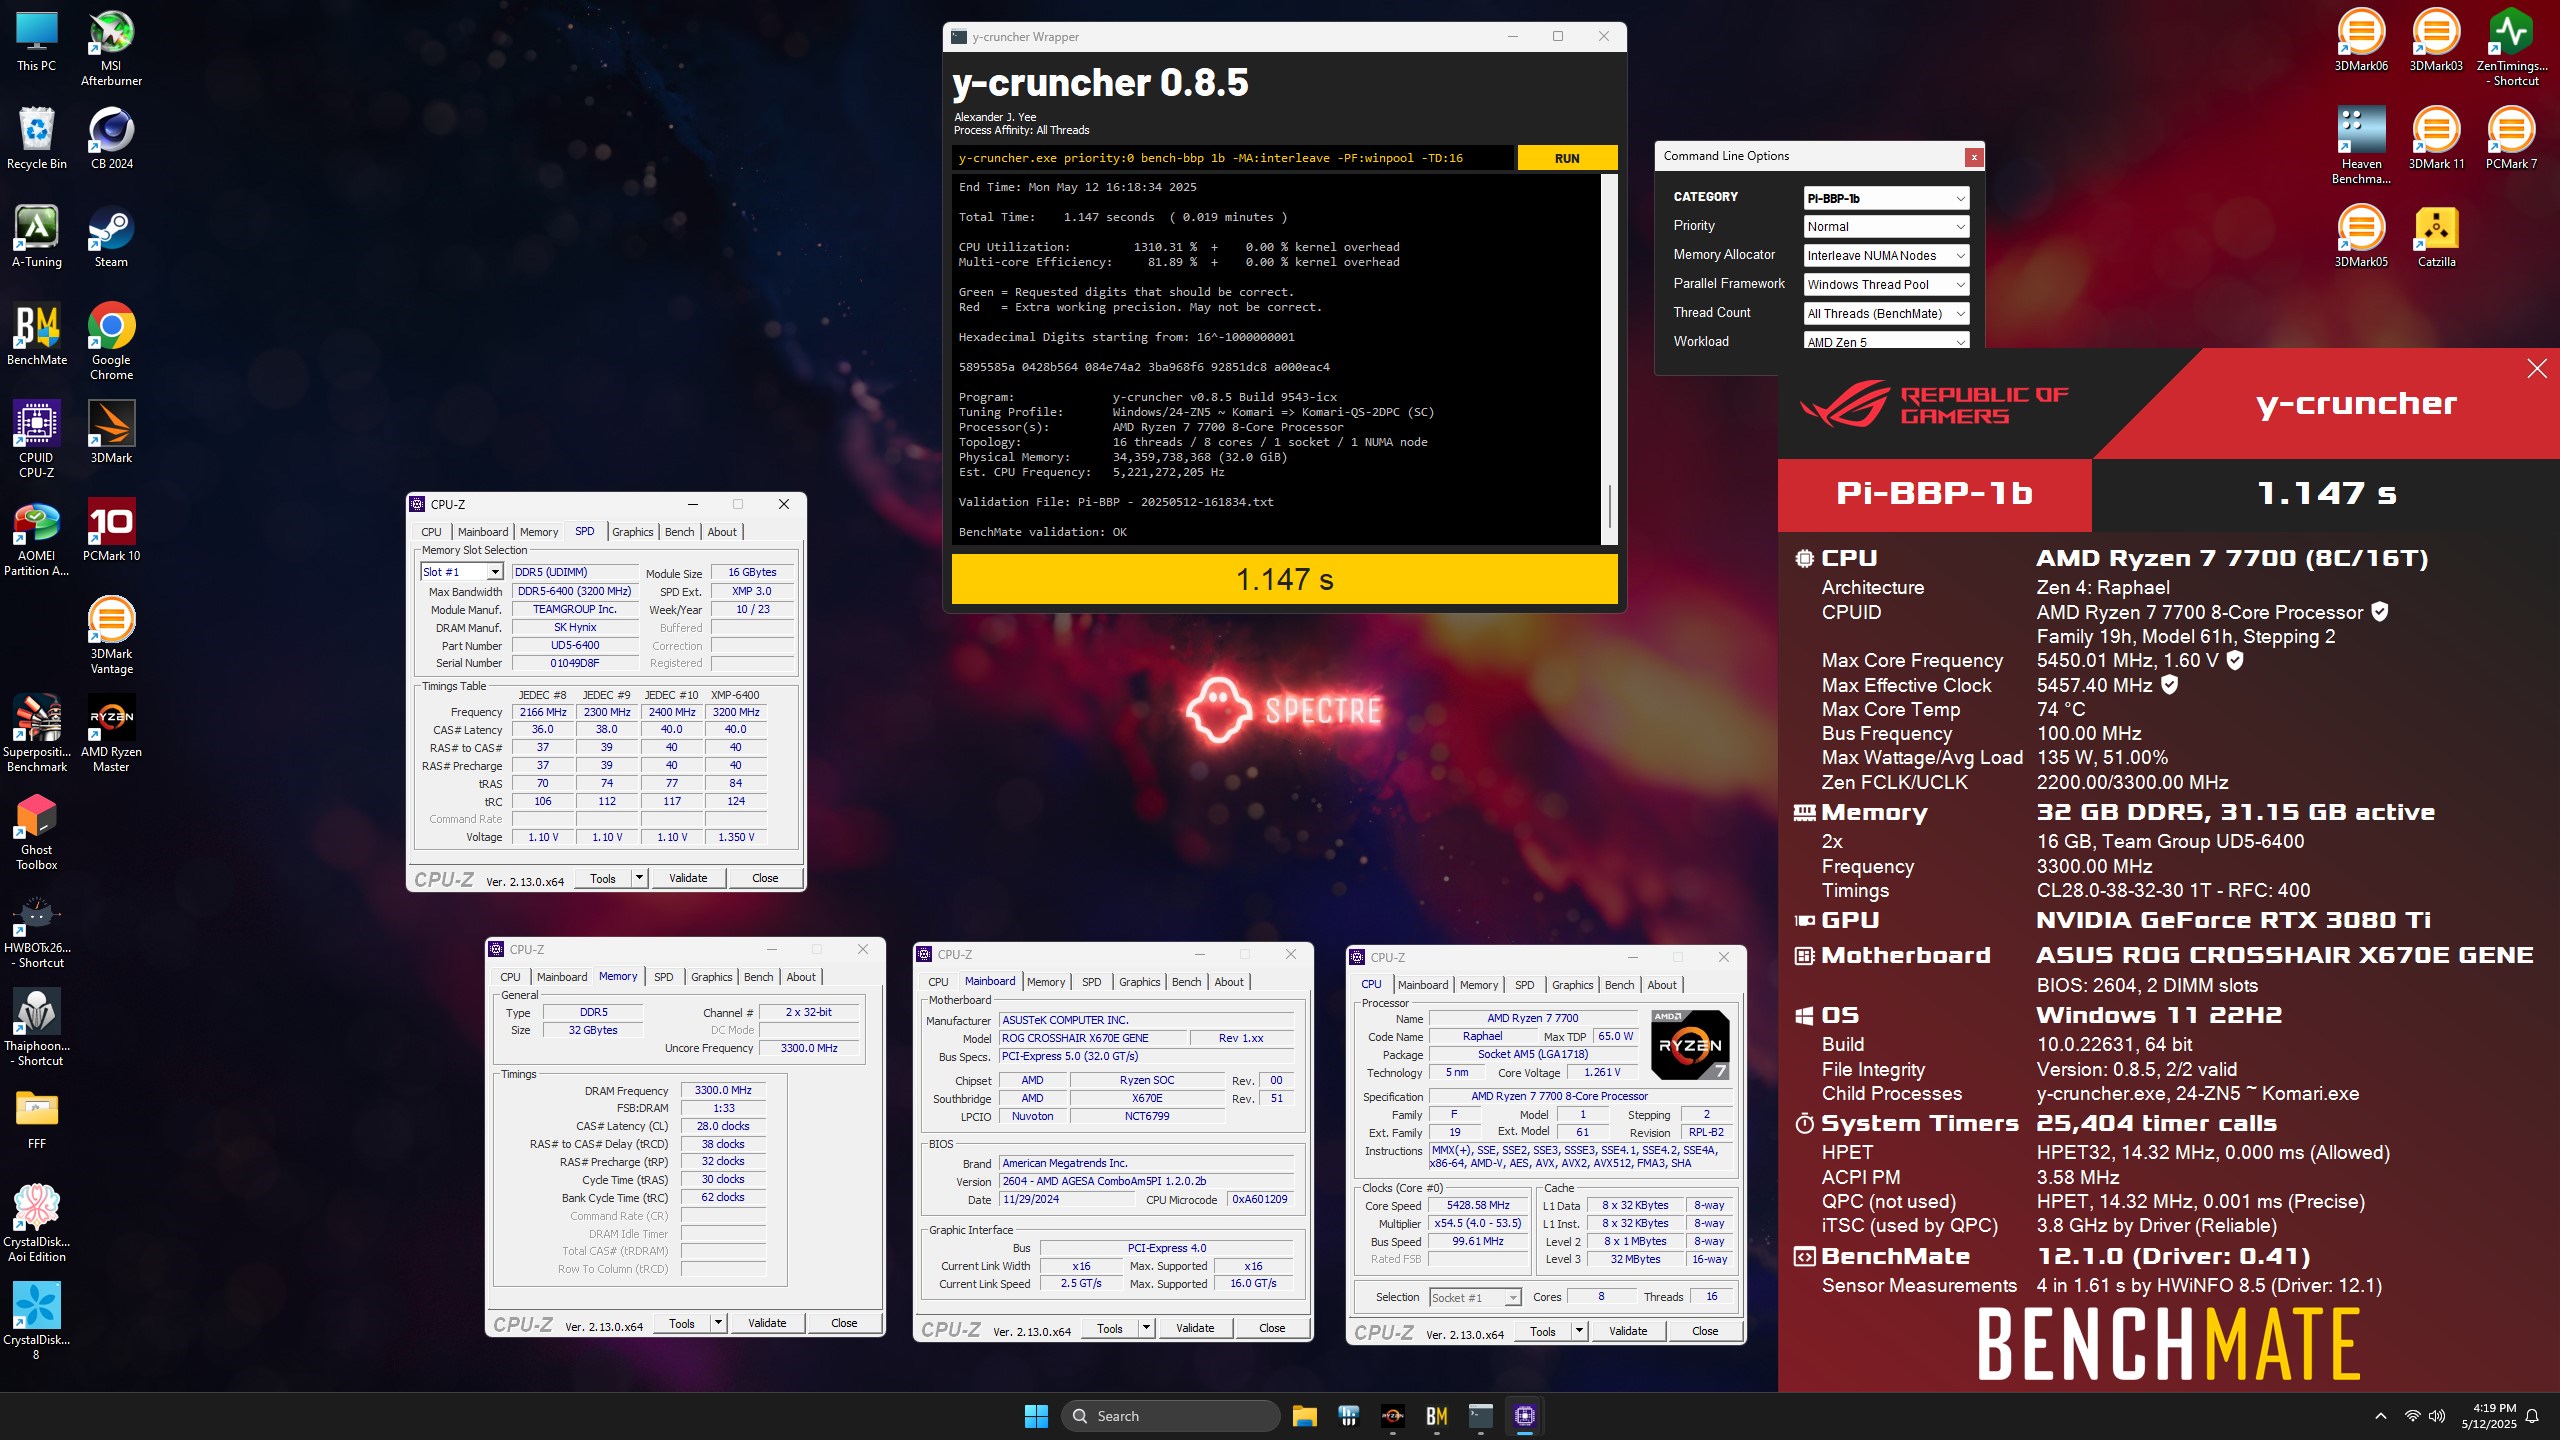The width and height of the screenshot is (2560, 1440).
Task: Expand the Priority dropdown set to Normal
Action: click(x=1886, y=227)
